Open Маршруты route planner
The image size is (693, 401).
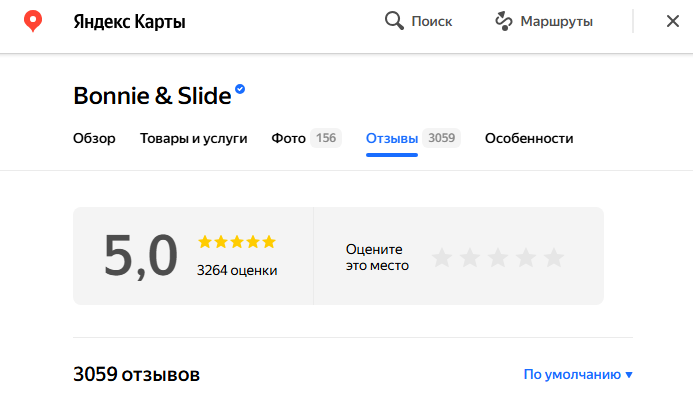click(556, 21)
